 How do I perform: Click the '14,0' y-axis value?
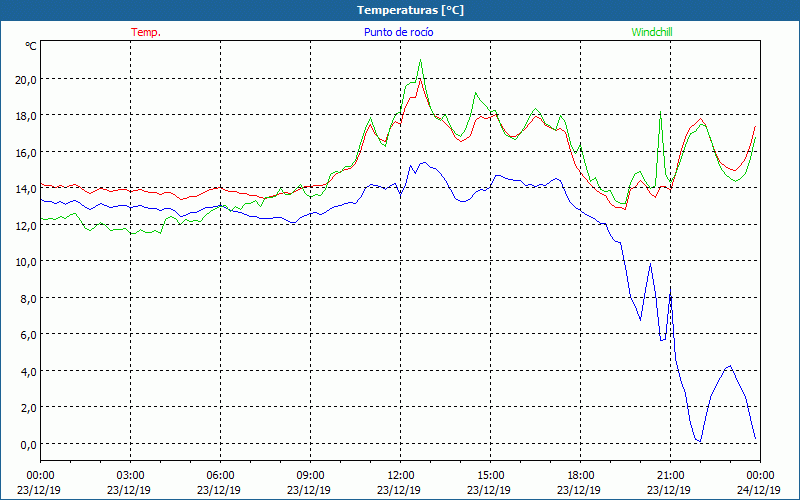28,189
